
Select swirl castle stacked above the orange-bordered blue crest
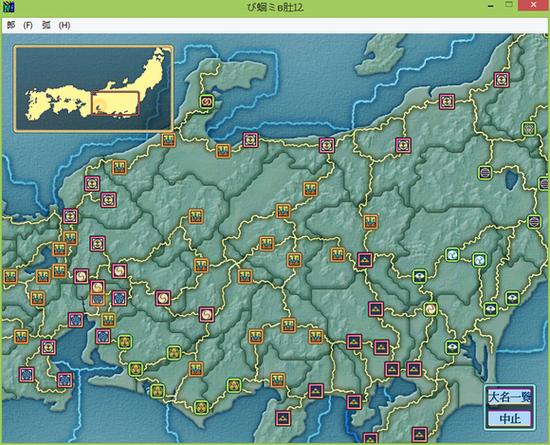click(98, 287)
